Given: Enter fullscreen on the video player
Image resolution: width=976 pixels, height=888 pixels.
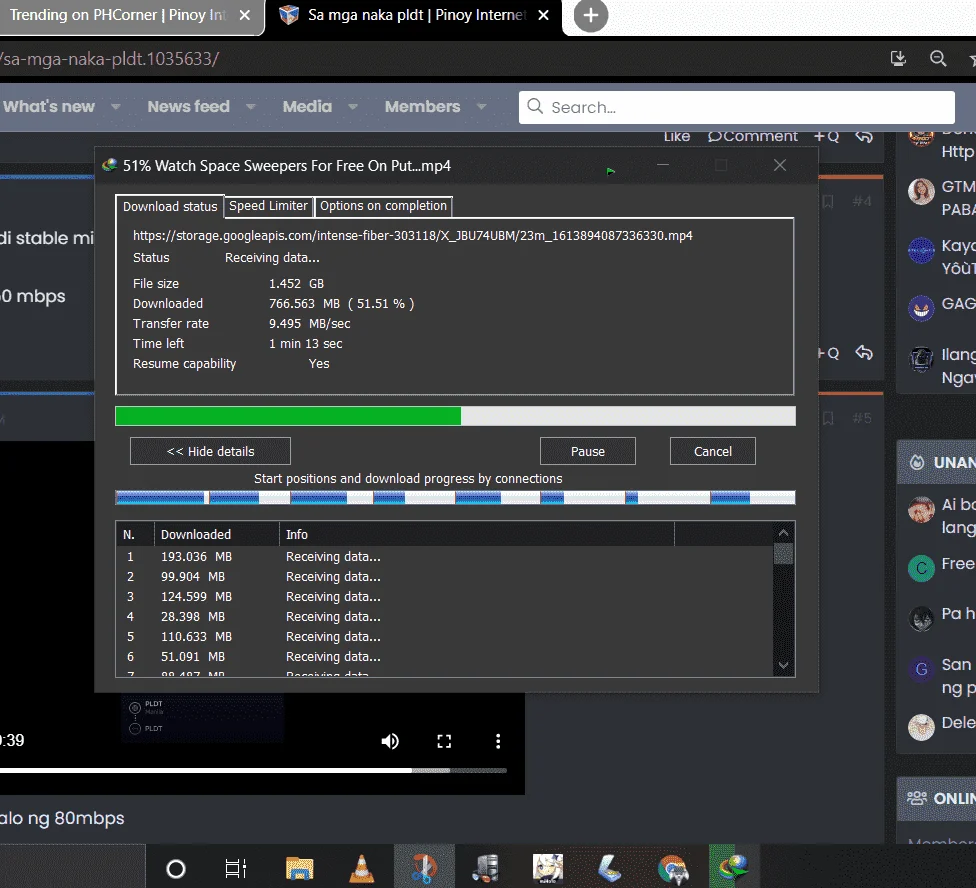Looking at the screenshot, I should click(444, 741).
